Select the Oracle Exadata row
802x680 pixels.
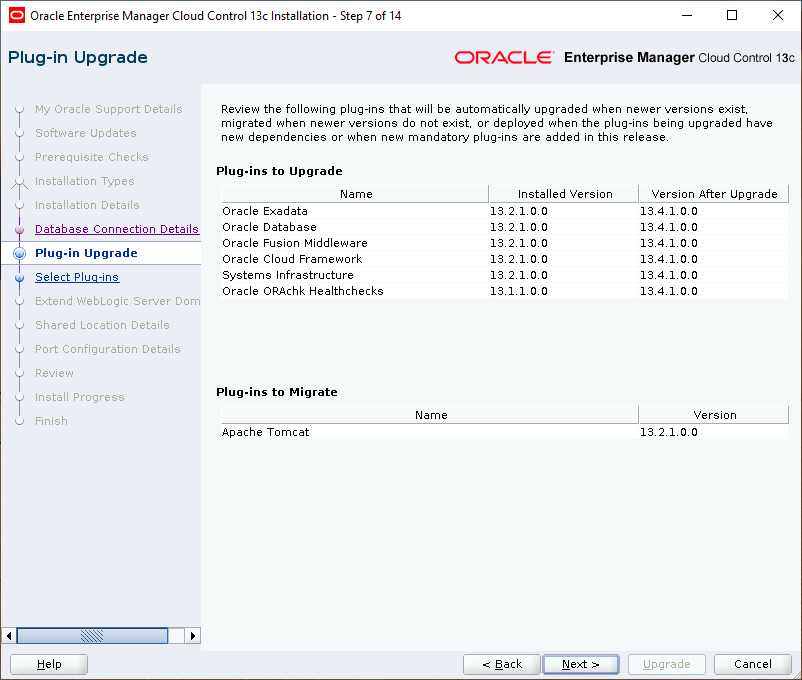pos(505,211)
